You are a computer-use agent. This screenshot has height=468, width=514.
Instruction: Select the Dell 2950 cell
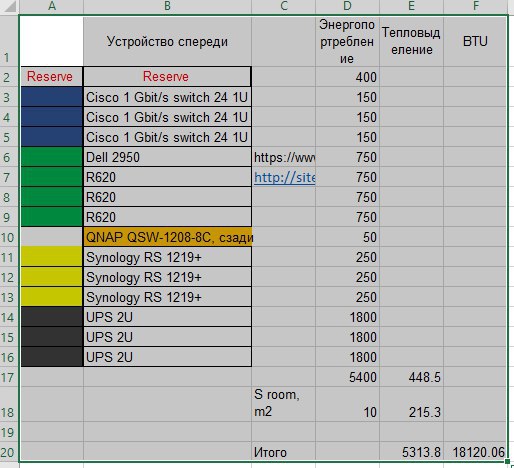[x=167, y=157]
